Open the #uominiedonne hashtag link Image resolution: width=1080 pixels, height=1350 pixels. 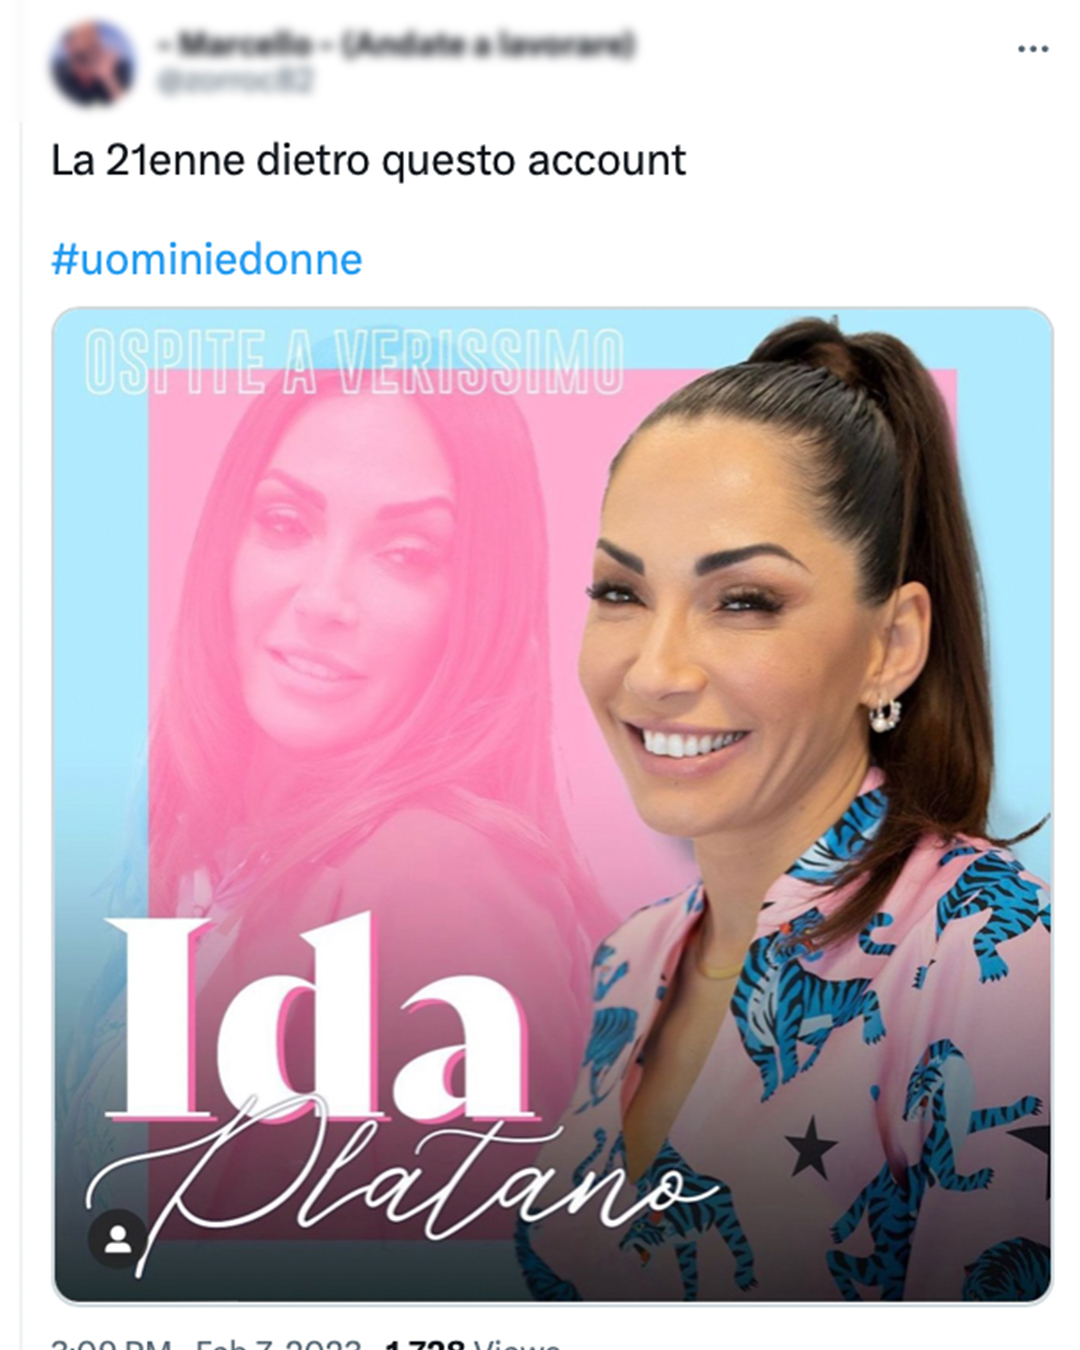pos(206,260)
